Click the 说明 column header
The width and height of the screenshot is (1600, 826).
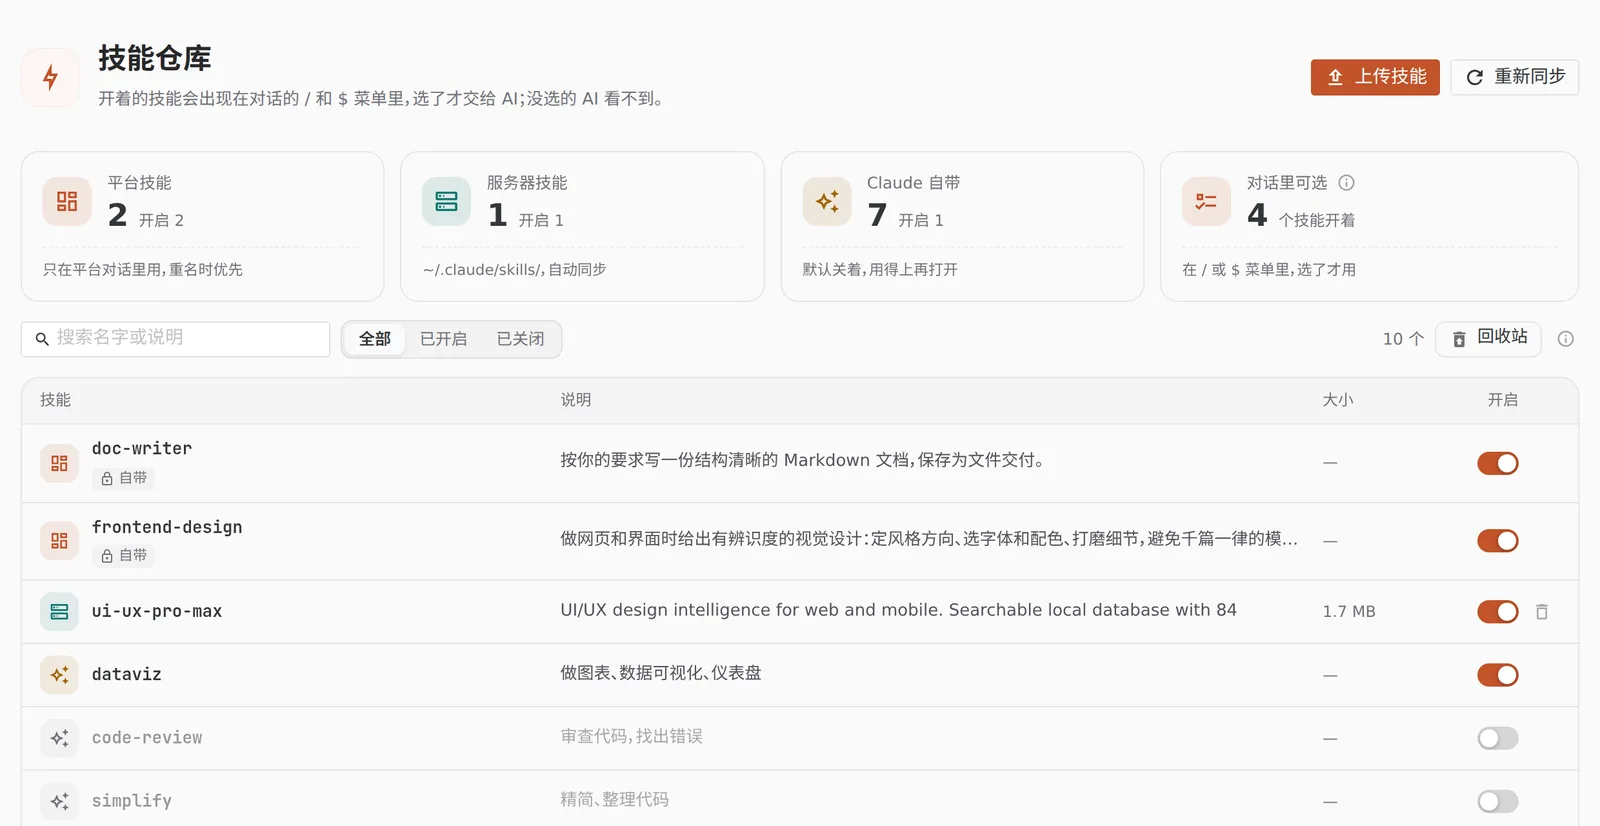click(575, 400)
